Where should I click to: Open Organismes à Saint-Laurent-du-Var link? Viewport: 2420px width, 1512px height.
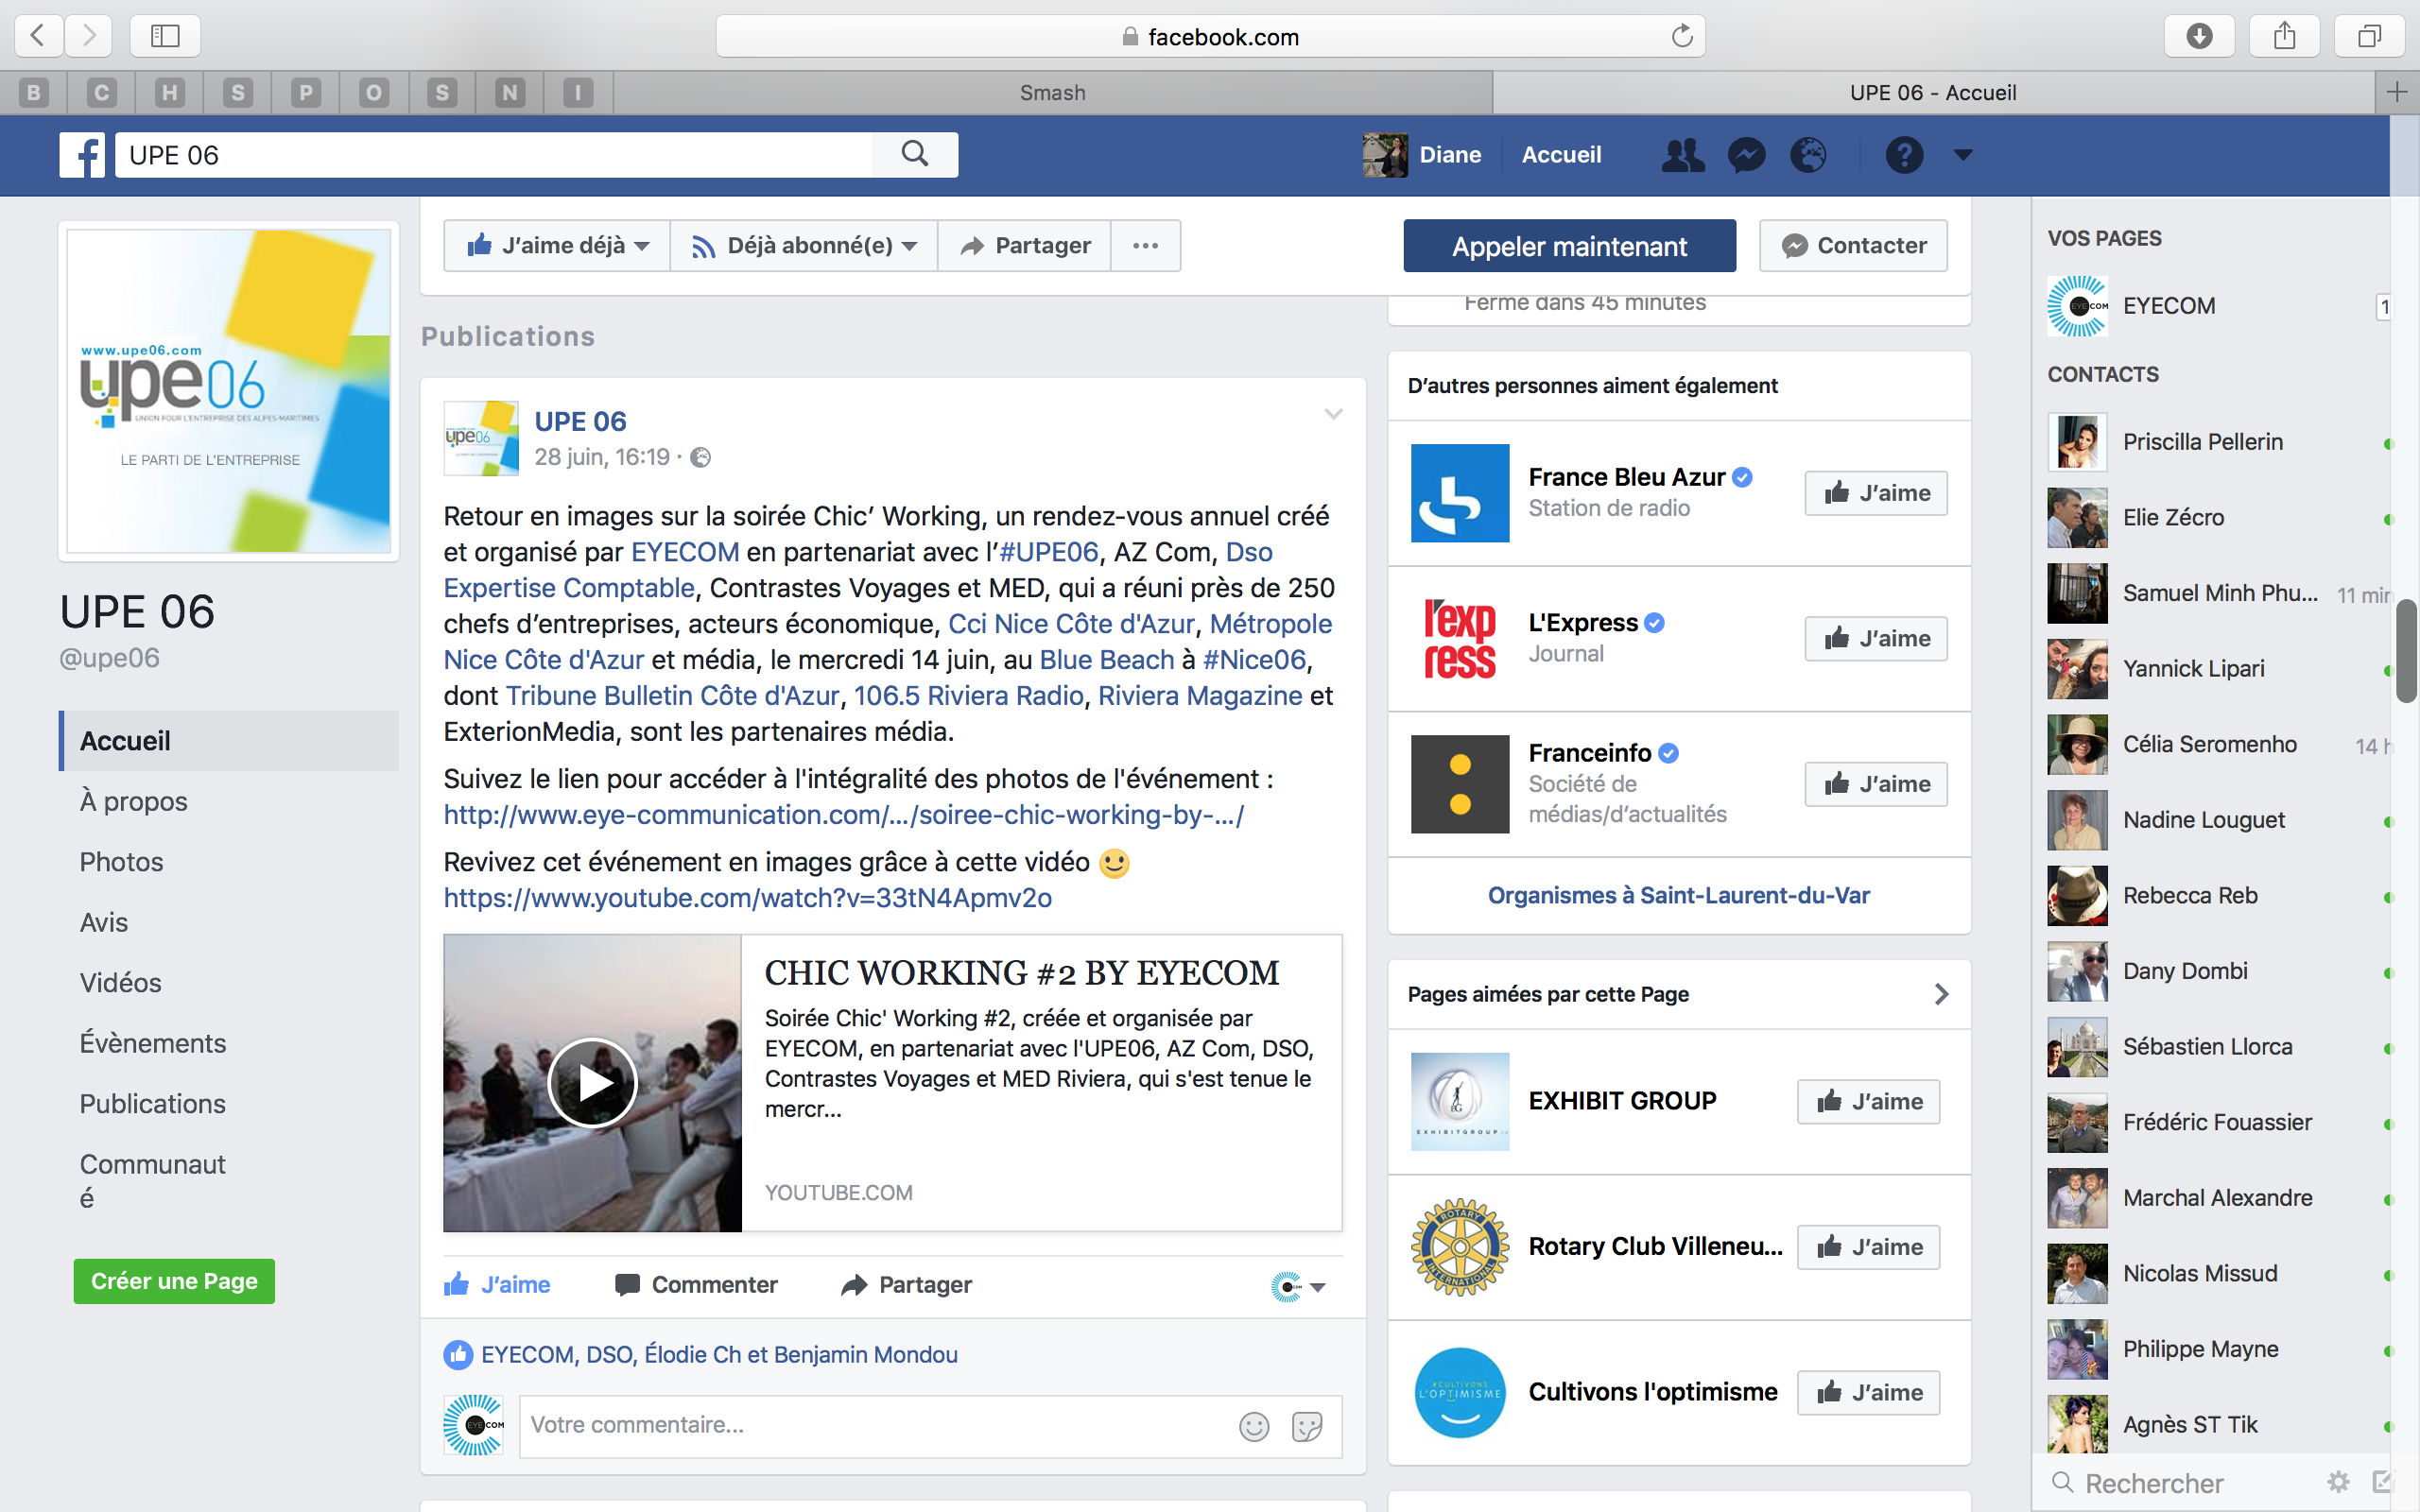point(1678,896)
